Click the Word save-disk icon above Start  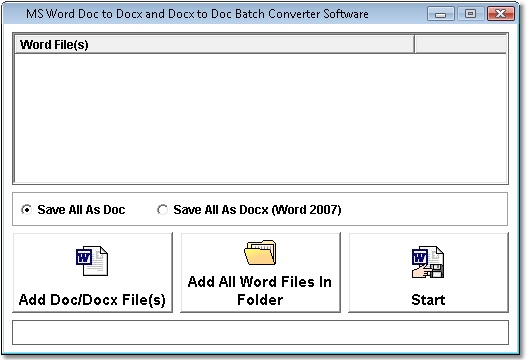click(428, 262)
